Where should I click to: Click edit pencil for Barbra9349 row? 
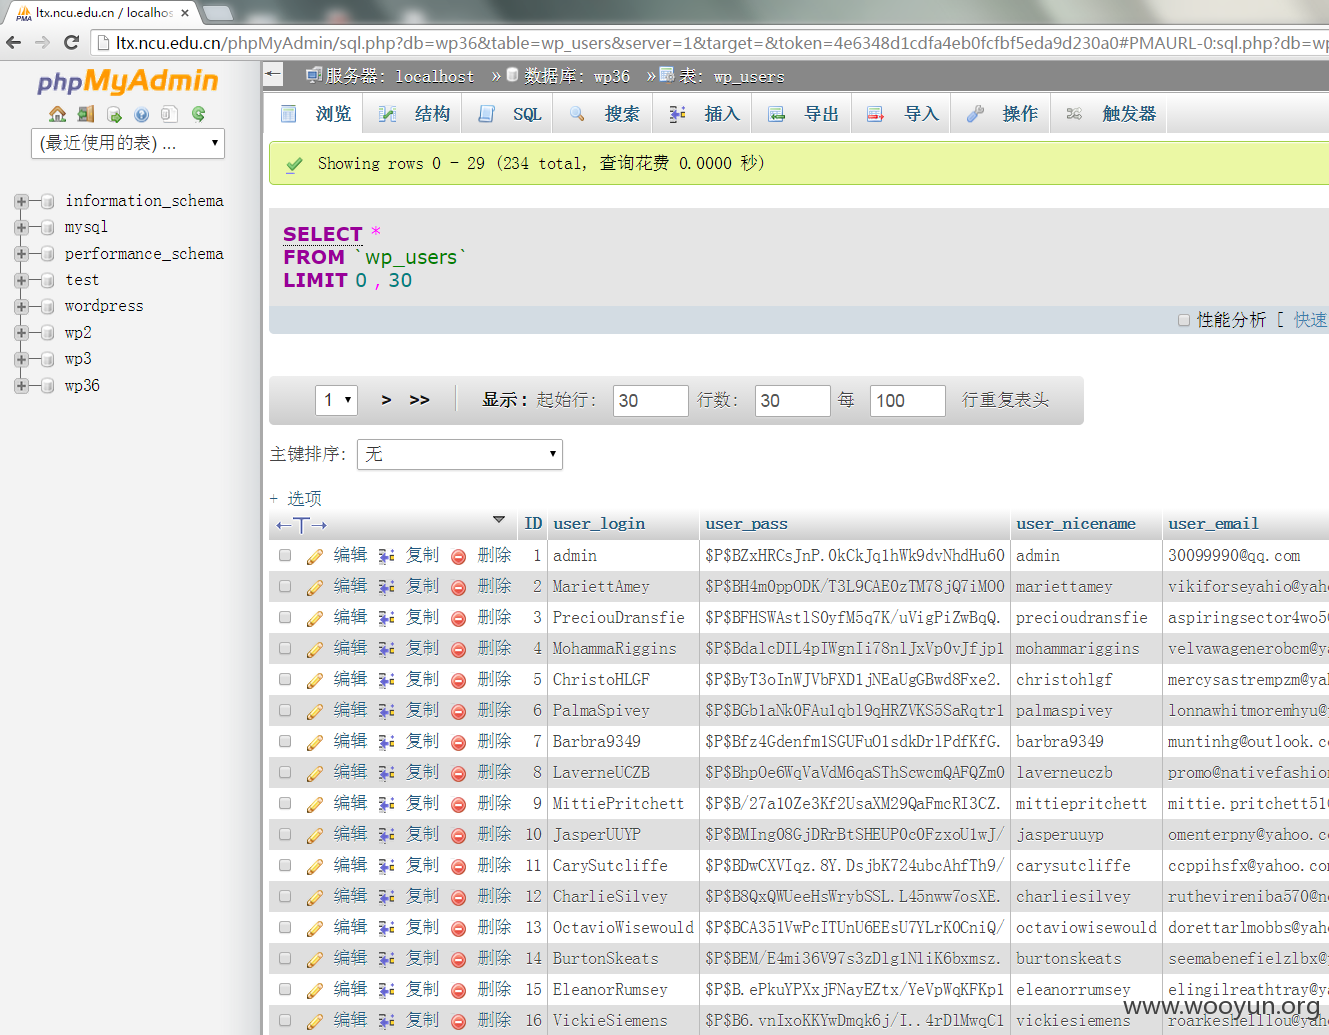click(x=315, y=742)
